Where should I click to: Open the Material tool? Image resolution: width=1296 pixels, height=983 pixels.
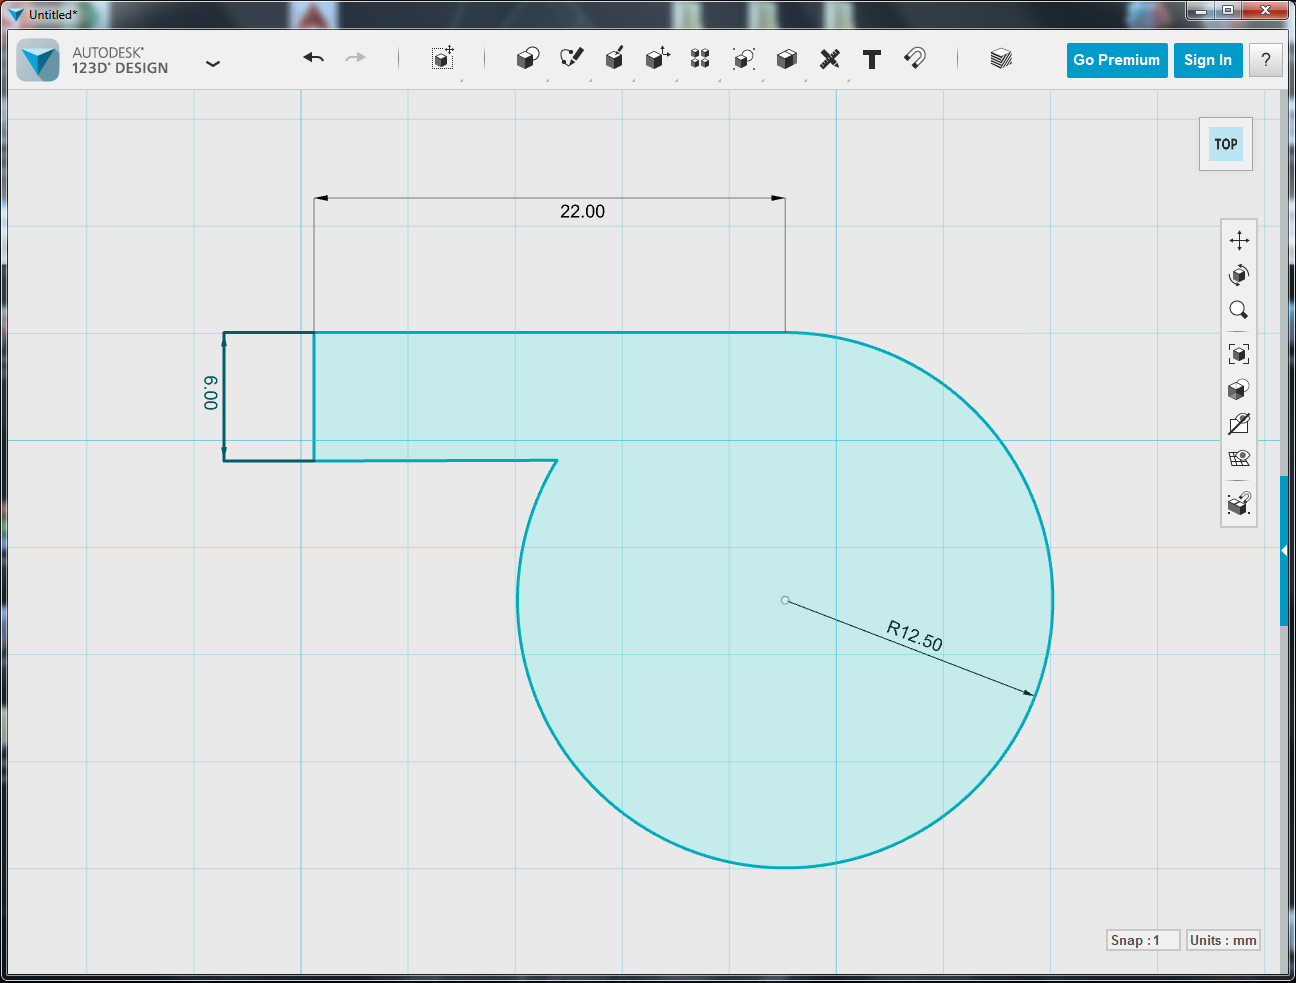pyautogui.click(x=1001, y=59)
